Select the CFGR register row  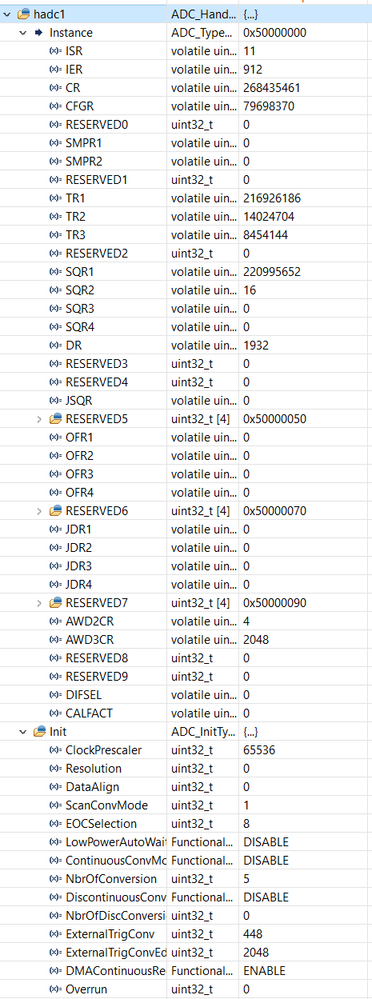click(186, 106)
